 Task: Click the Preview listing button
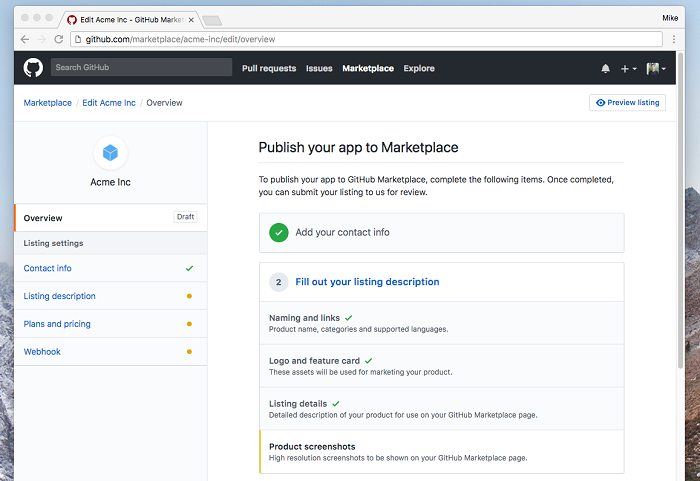click(627, 103)
